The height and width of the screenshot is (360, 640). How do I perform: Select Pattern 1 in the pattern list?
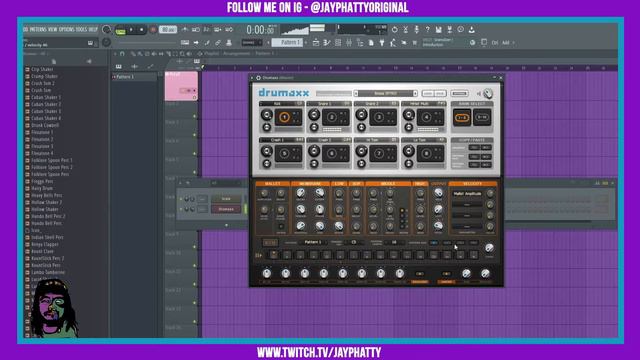tap(133, 77)
